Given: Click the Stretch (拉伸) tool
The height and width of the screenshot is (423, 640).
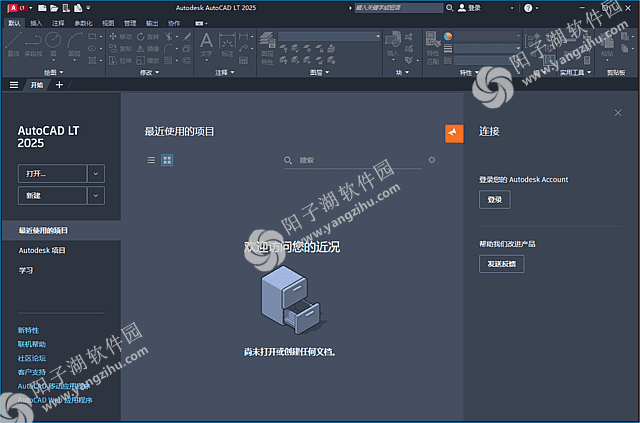Looking at the screenshot, I should pos(121,60).
